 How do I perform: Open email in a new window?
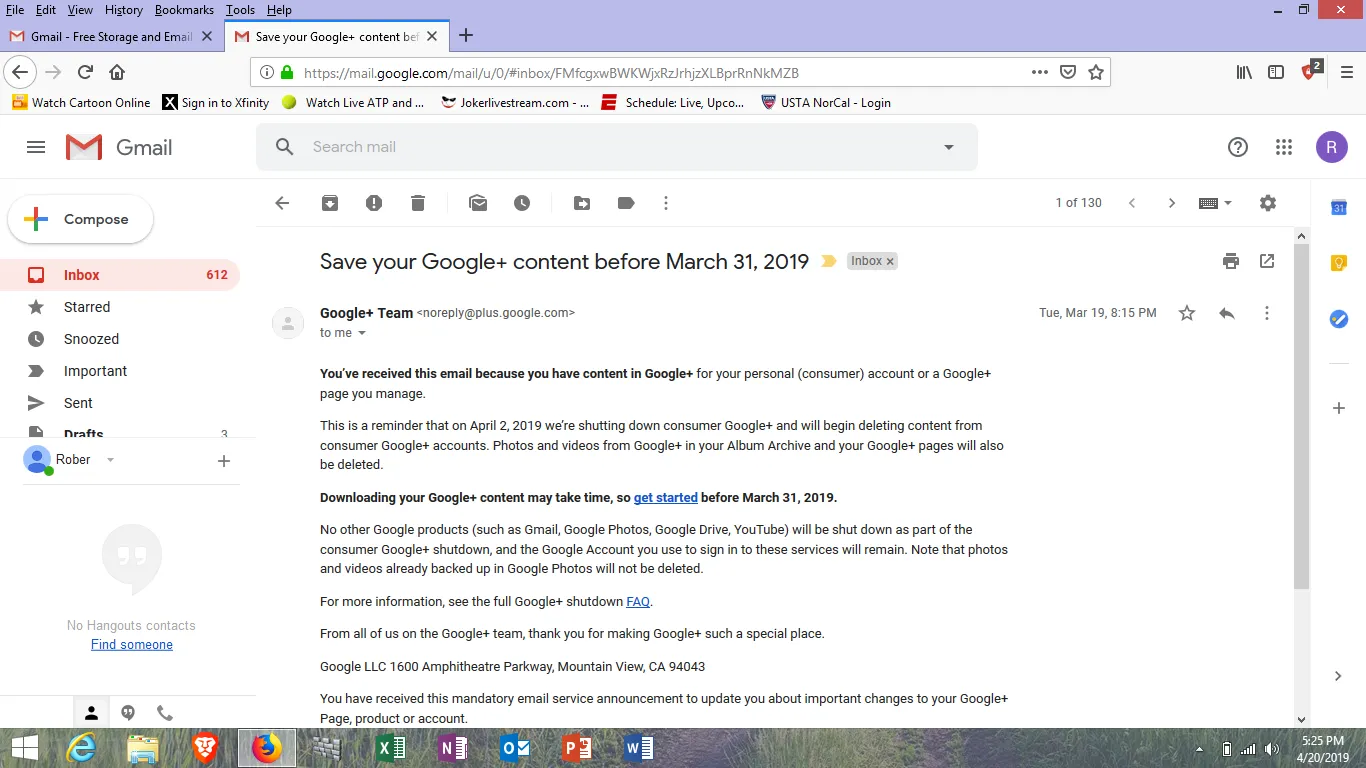(1267, 261)
